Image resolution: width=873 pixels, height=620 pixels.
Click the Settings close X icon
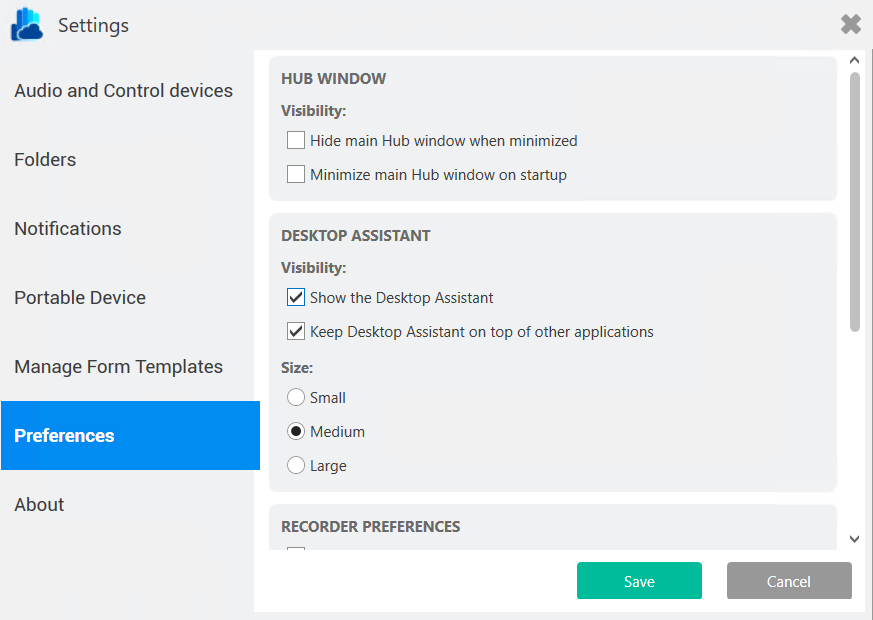[850, 24]
